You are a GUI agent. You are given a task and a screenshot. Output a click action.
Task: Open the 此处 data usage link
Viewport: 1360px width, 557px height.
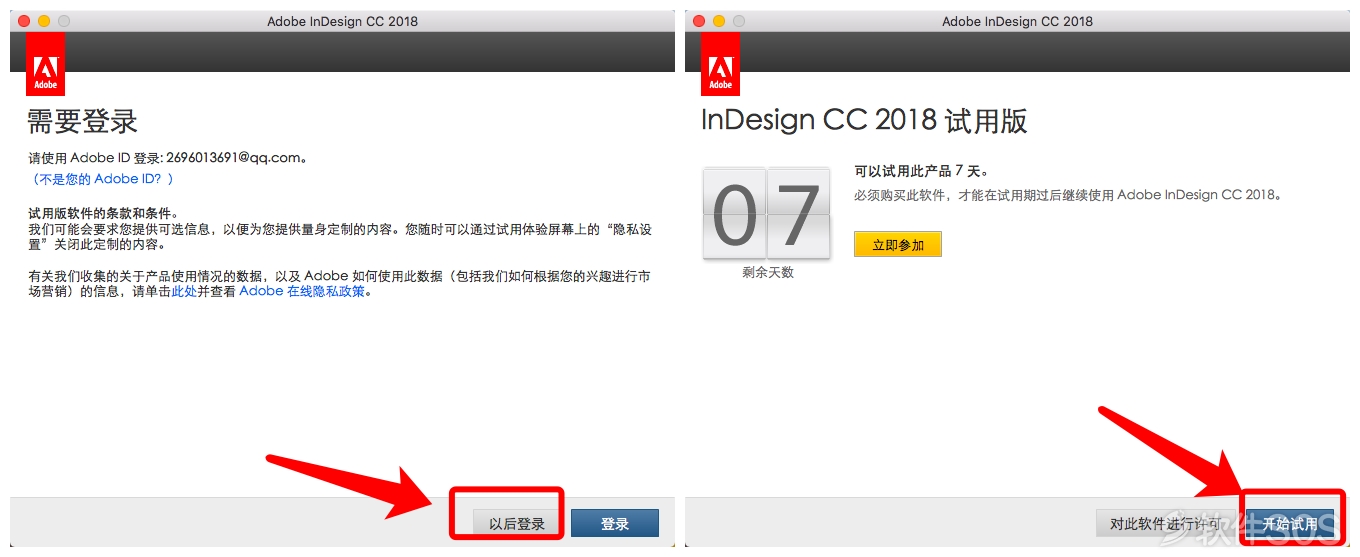click(x=184, y=292)
